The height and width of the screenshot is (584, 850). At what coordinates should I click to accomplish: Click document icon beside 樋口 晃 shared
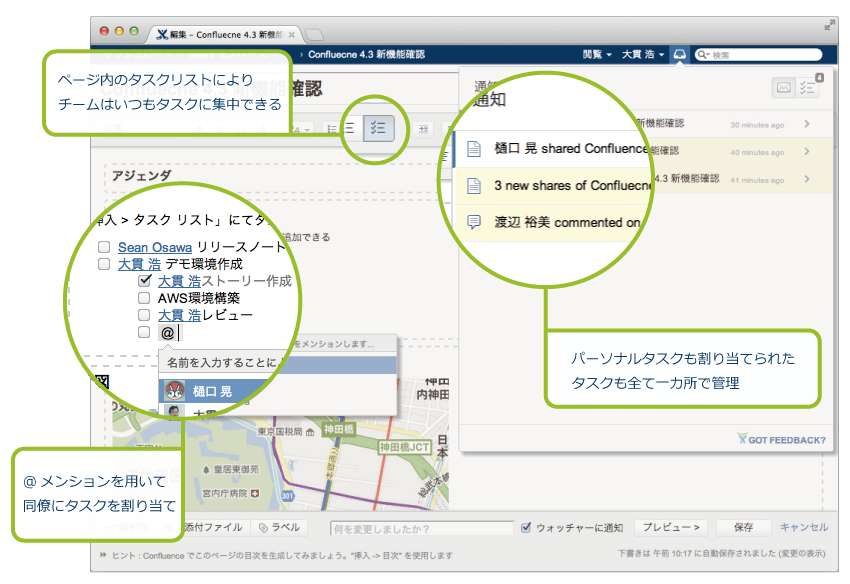[474, 149]
